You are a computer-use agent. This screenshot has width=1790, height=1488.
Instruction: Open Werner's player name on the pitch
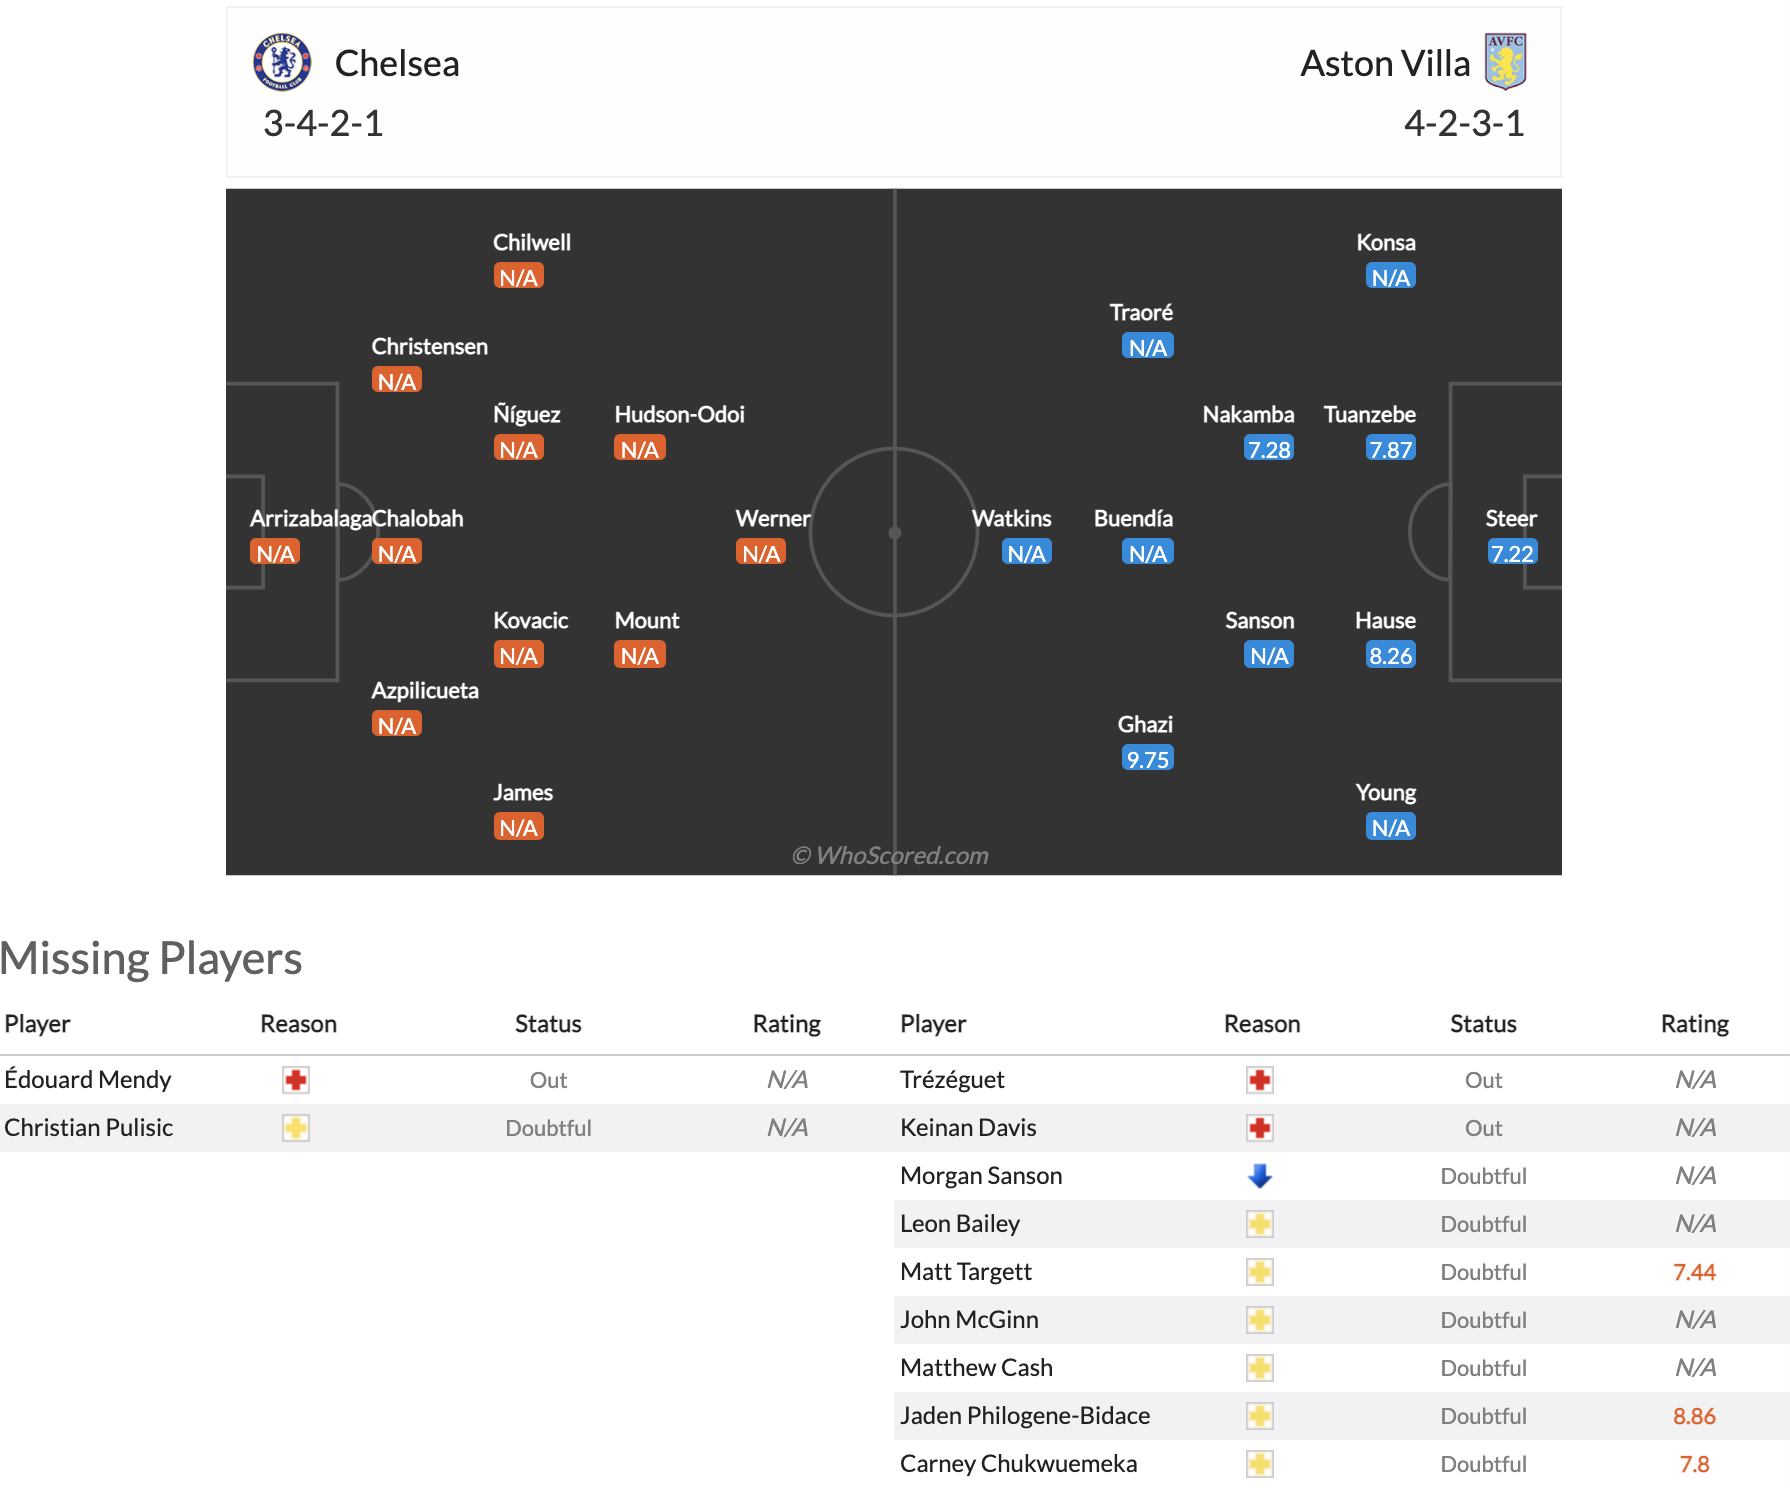[772, 518]
